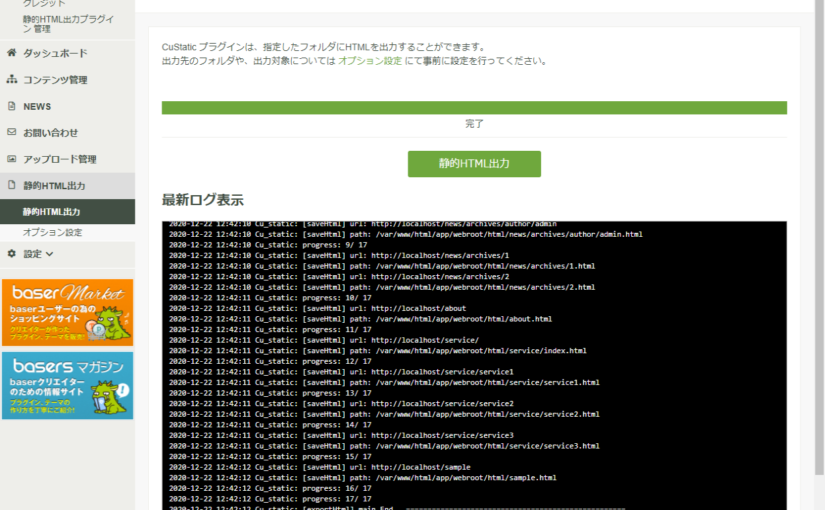
Task: Click log line 'progress: 16/ 17'
Action: (337, 488)
